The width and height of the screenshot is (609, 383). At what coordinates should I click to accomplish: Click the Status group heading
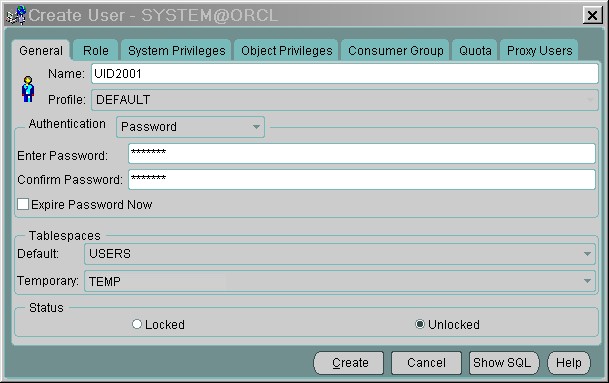[x=46, y=308]
